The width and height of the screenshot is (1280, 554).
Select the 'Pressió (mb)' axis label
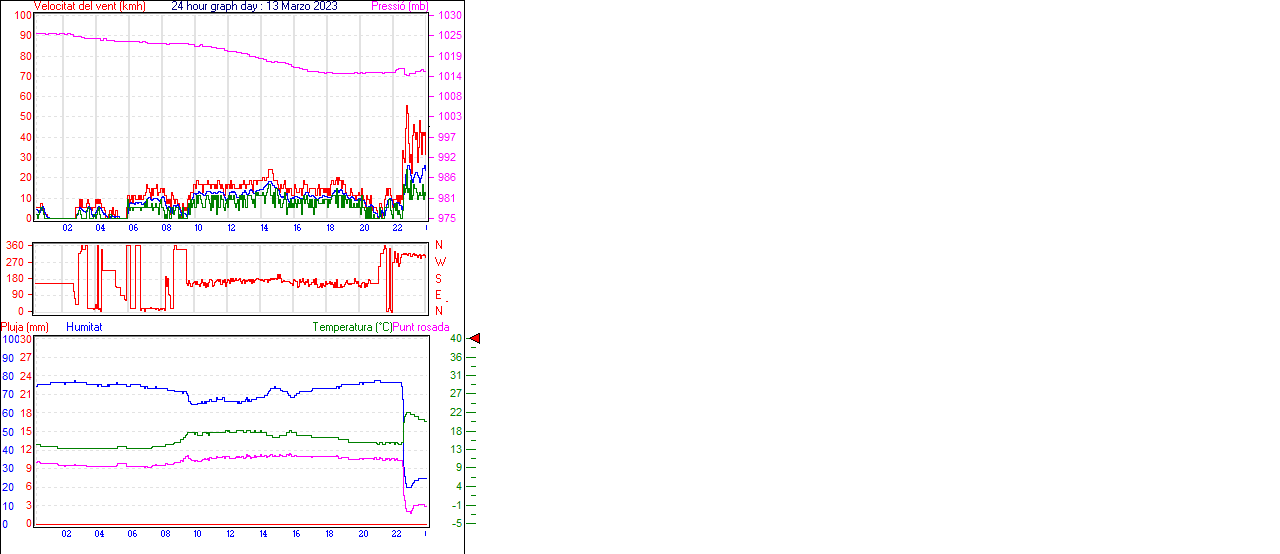399,6
